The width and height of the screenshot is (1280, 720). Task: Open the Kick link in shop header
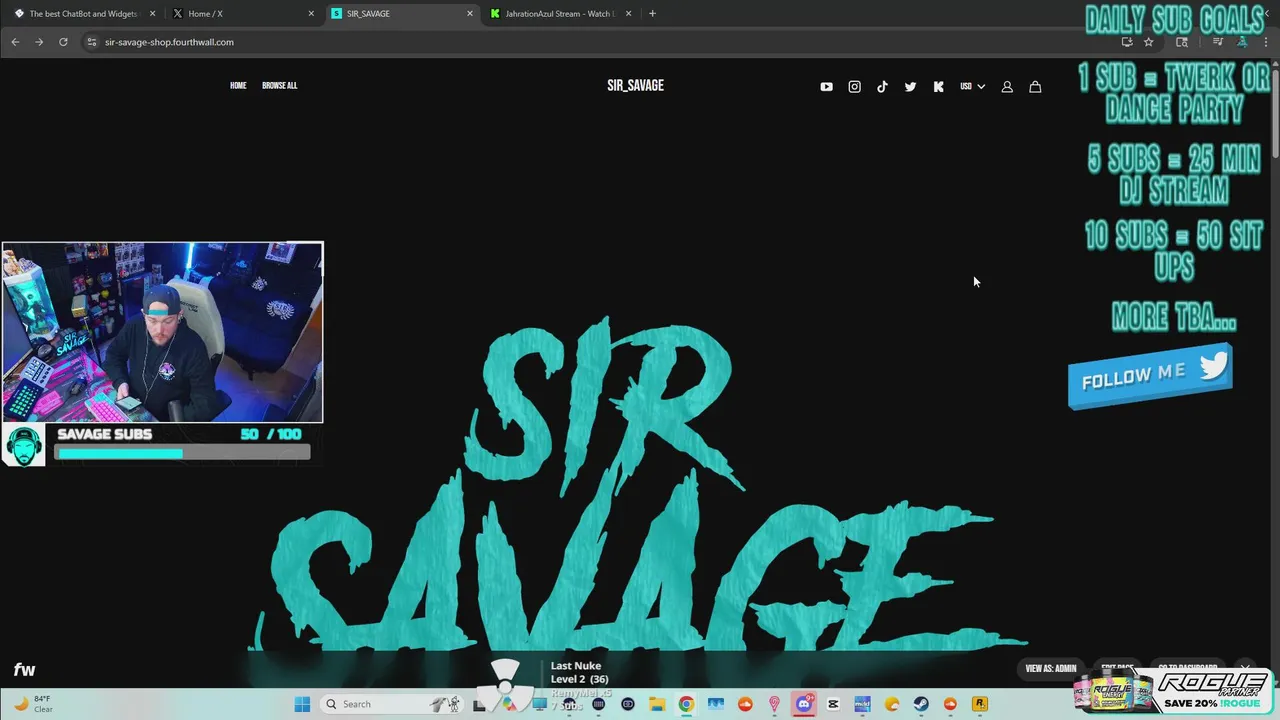click(938, 87)
